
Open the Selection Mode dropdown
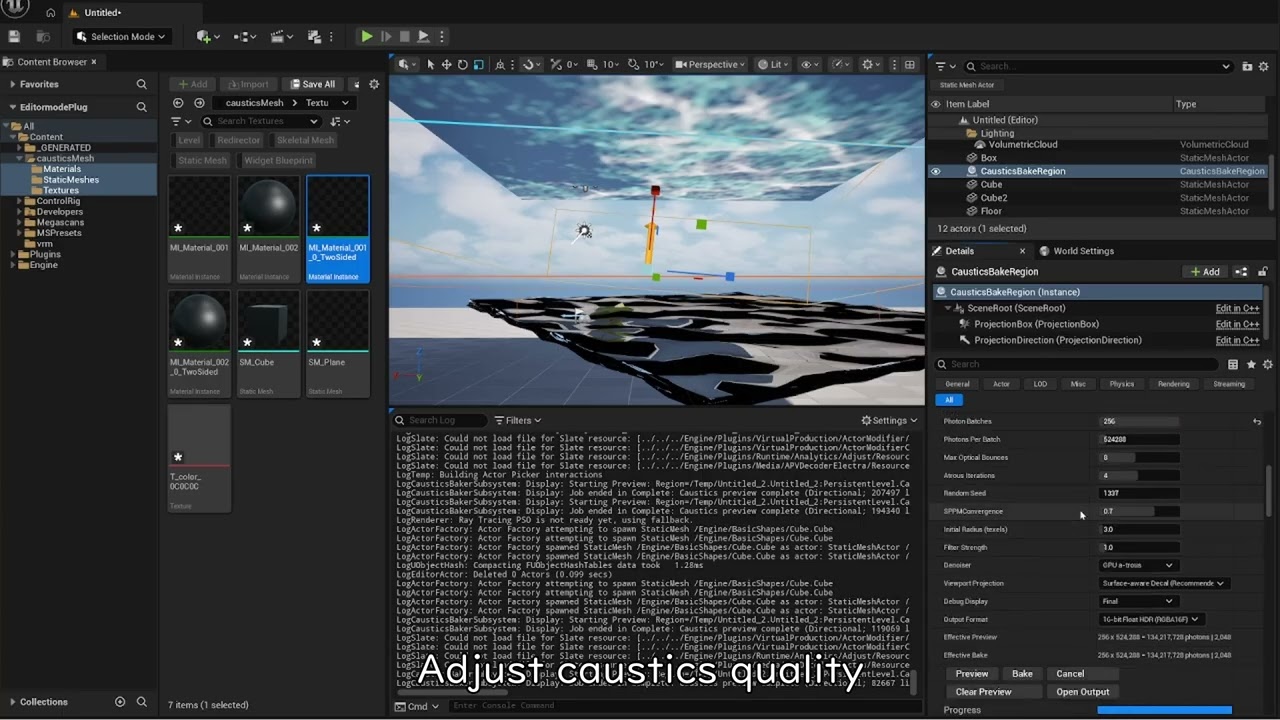click(121, 37)
